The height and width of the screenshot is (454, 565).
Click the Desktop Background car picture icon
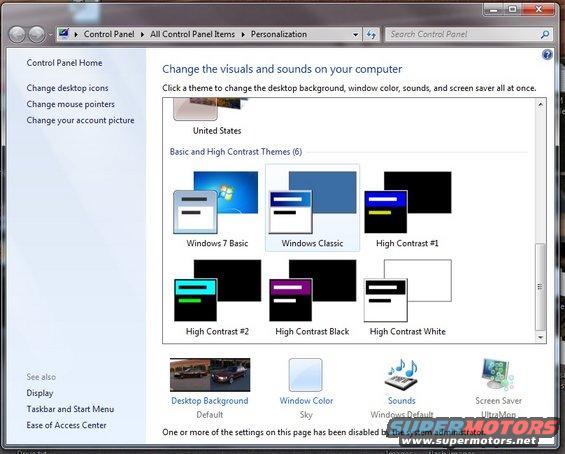(210, 375)
